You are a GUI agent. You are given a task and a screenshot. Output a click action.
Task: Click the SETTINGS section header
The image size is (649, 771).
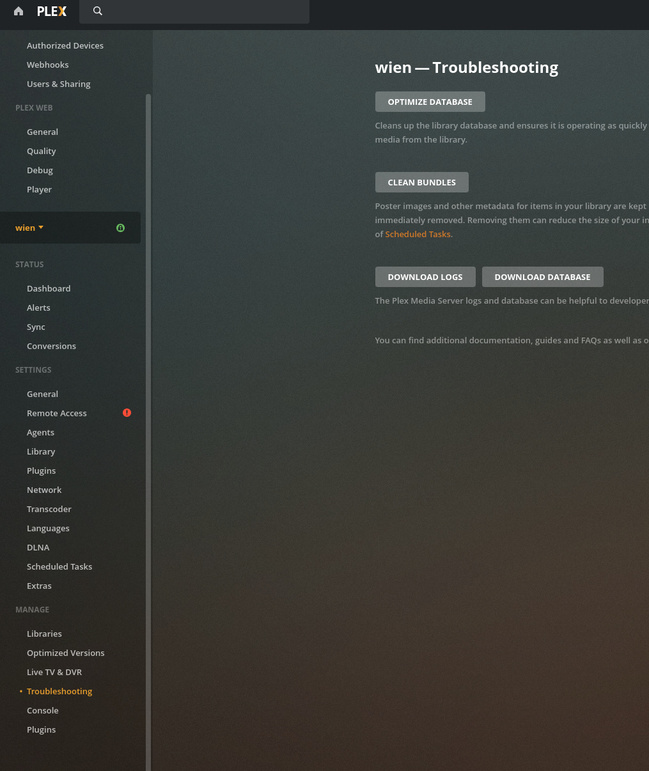coord(33,370)
